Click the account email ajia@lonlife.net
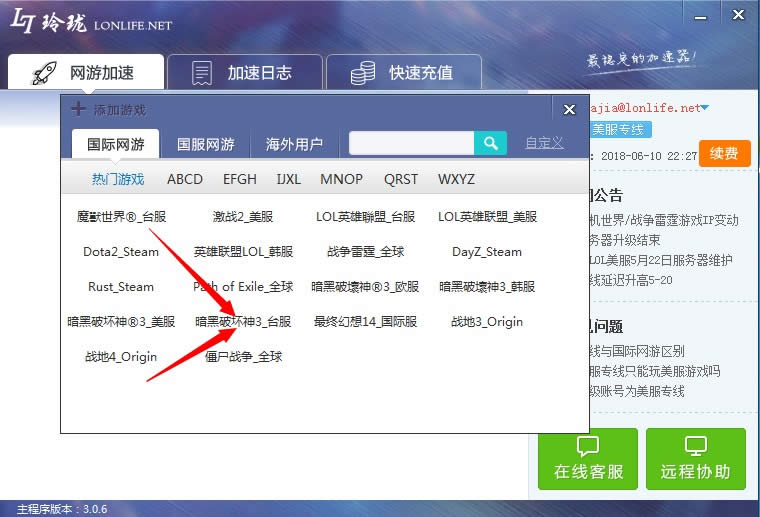This screenshot has height=517, width=760. [x=645, y=108]
